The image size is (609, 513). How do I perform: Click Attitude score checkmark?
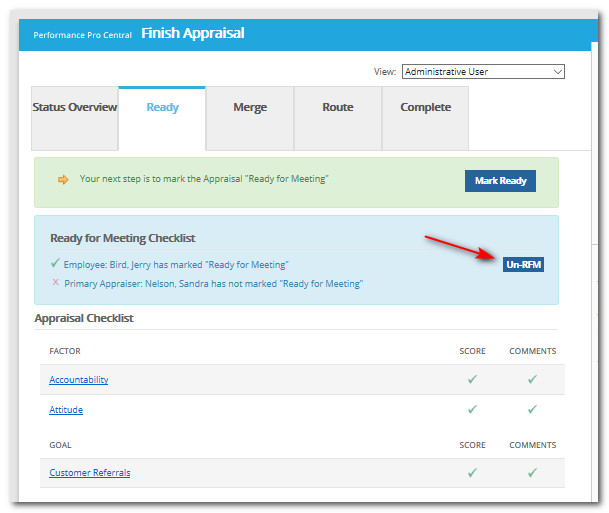pos(472,410)
